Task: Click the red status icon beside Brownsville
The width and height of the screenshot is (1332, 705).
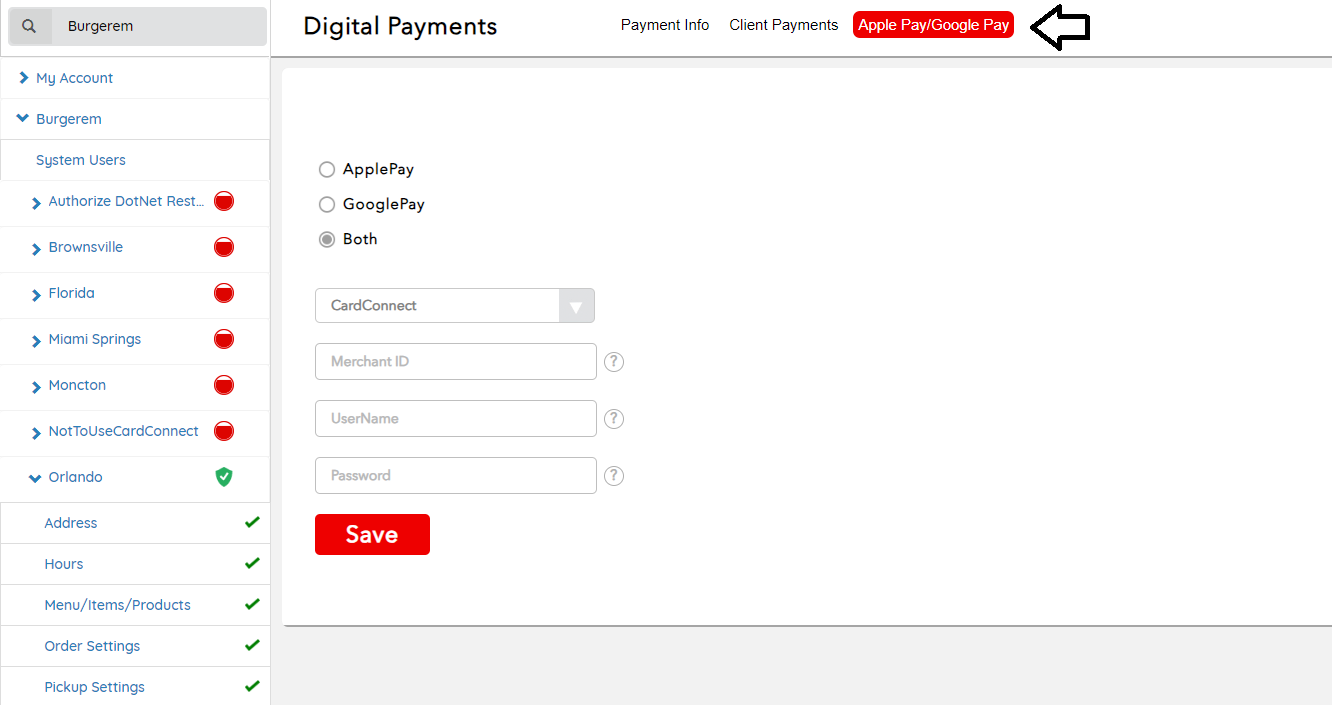Action: pos(224,247)
